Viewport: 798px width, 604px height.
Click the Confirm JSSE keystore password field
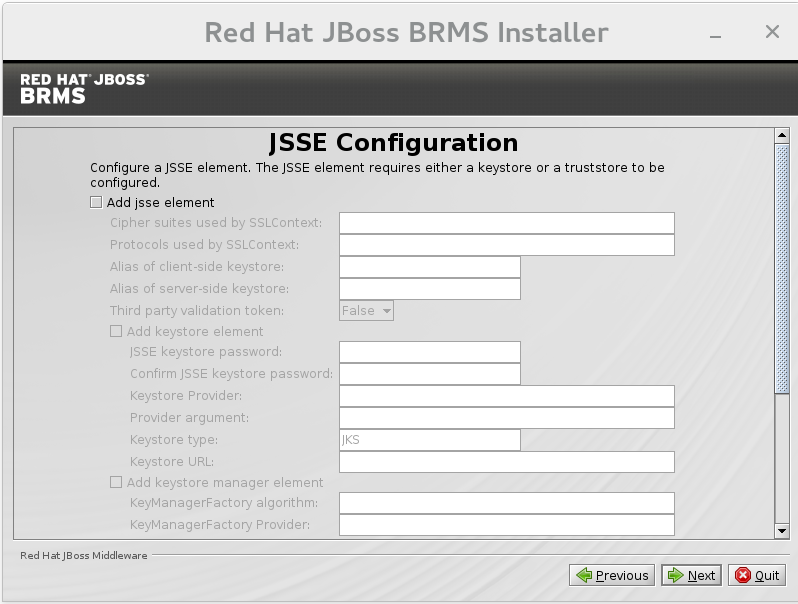(430, 374)
